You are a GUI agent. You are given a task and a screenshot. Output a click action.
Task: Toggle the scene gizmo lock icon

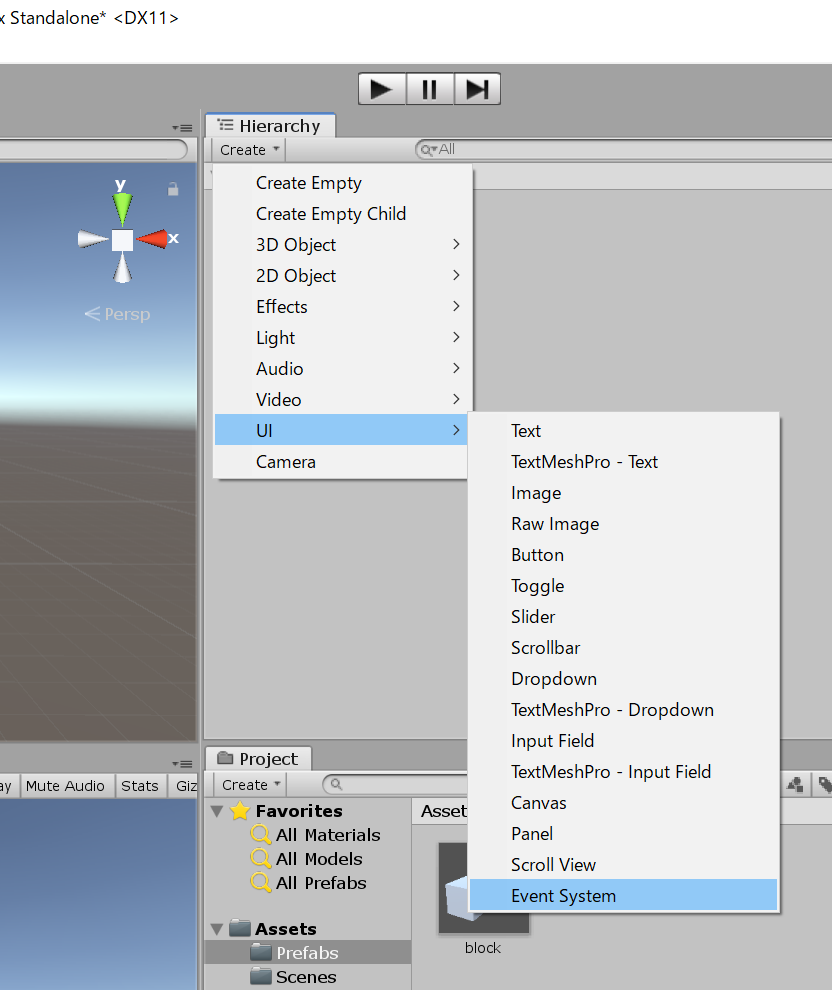pyautogui.click(x=173, y=189)
